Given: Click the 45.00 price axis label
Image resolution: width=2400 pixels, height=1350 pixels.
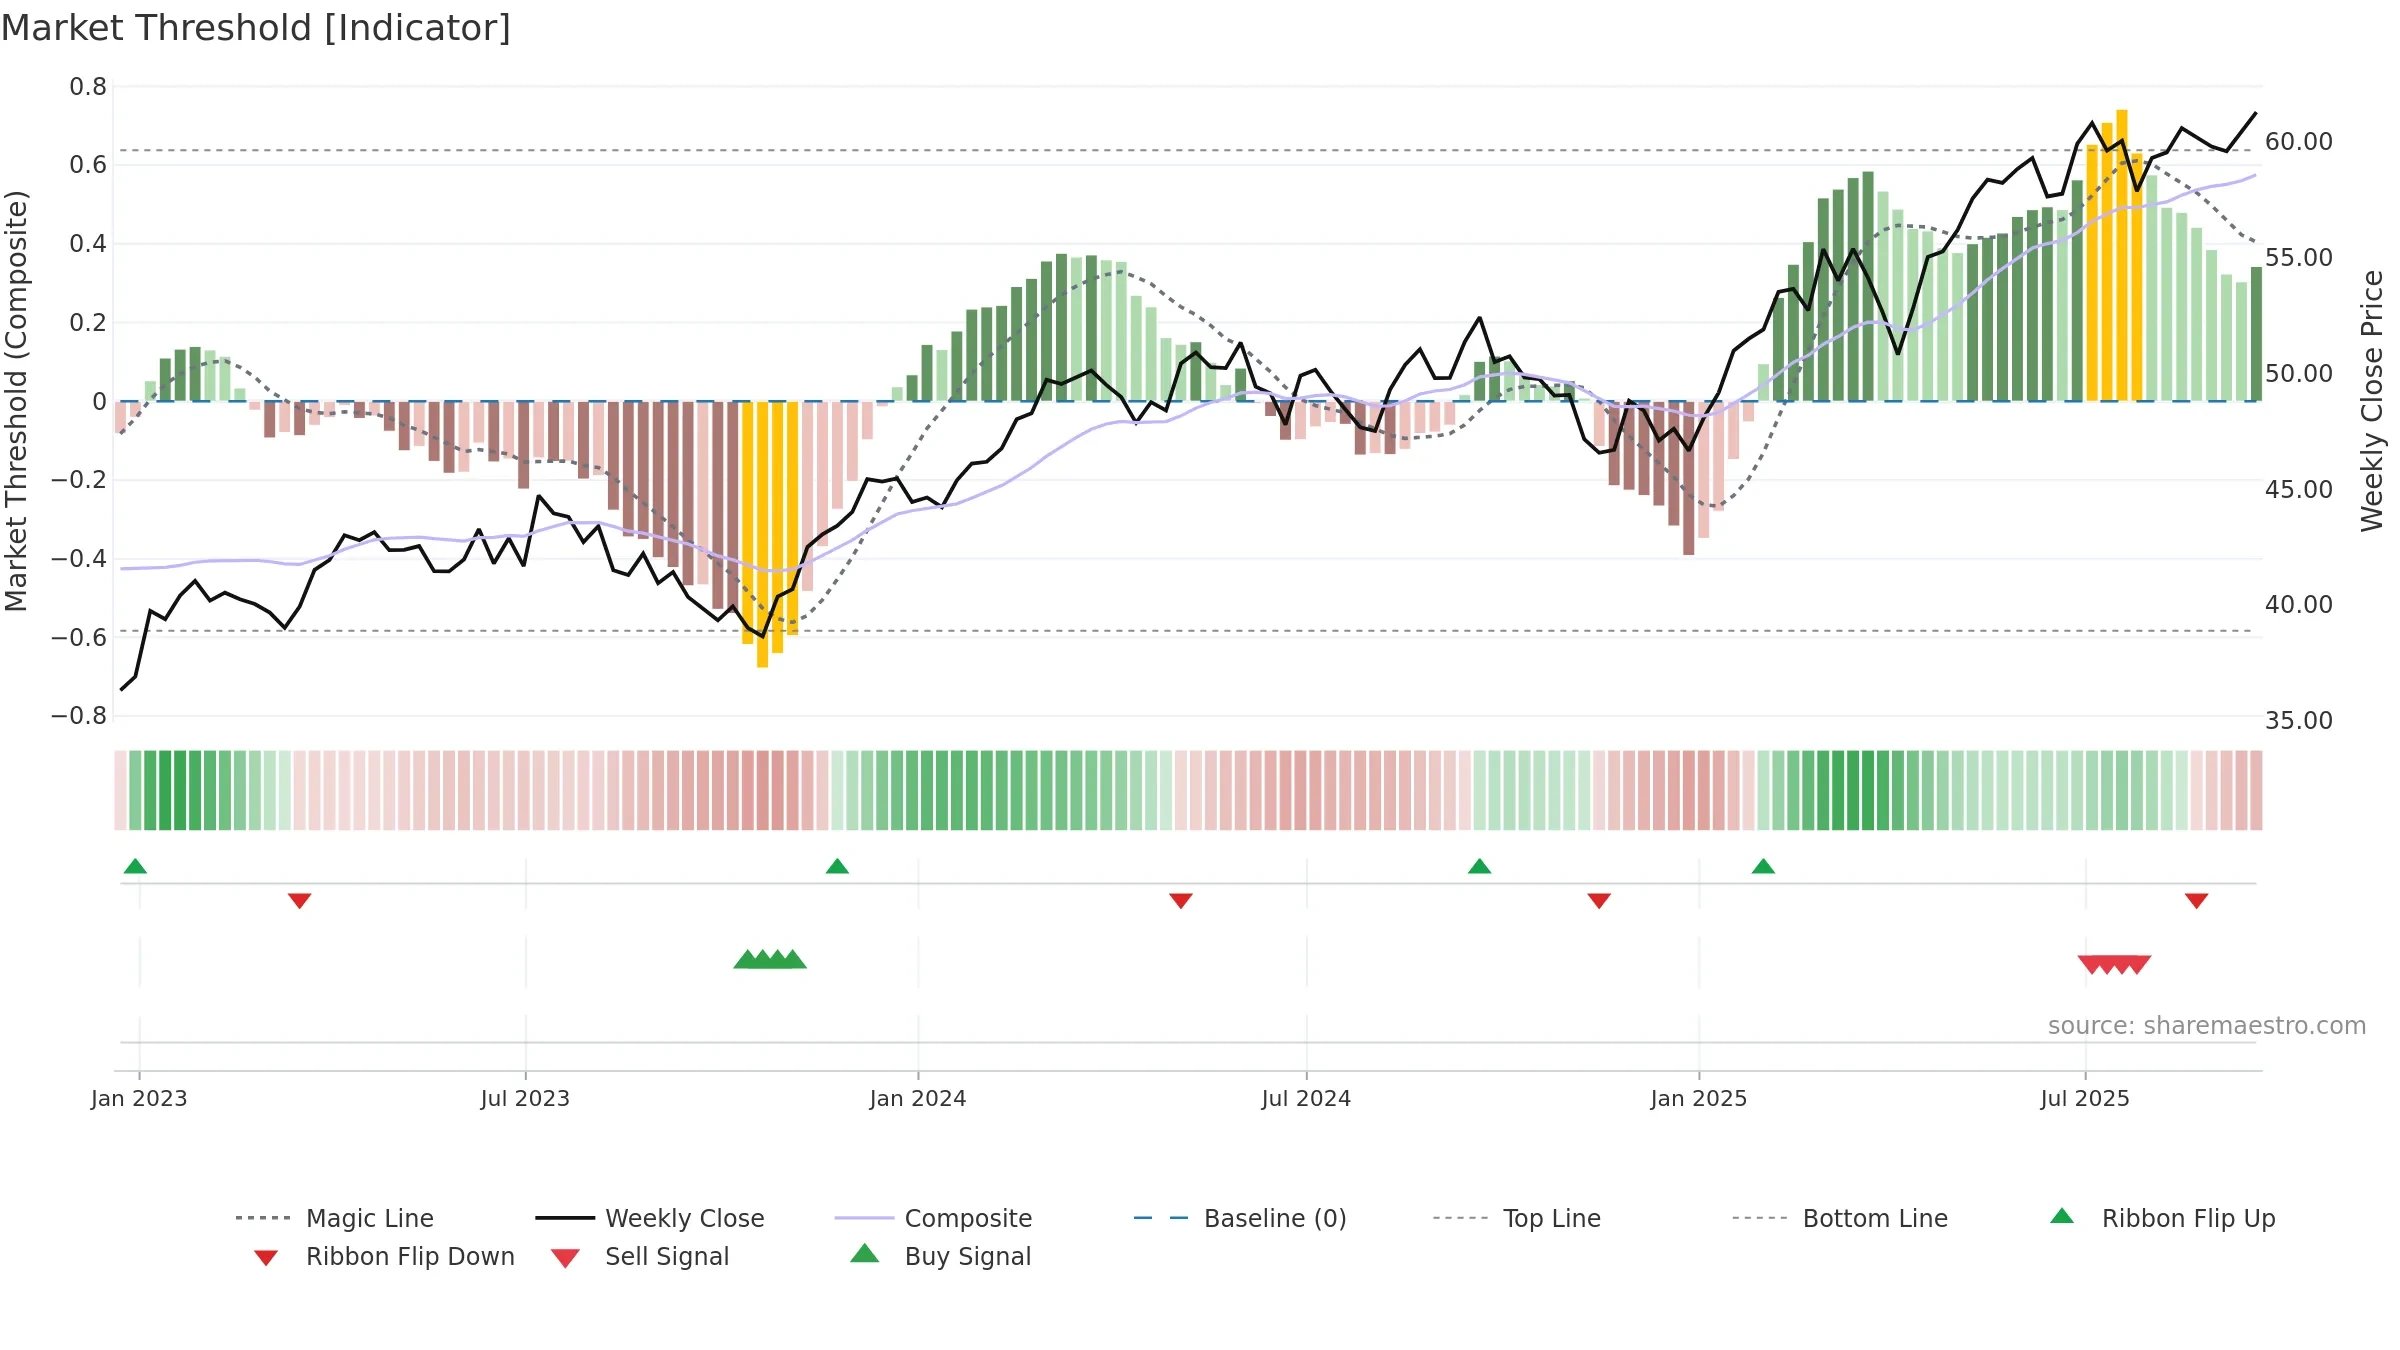Looking at the screenshot, I should point(2299,490).
